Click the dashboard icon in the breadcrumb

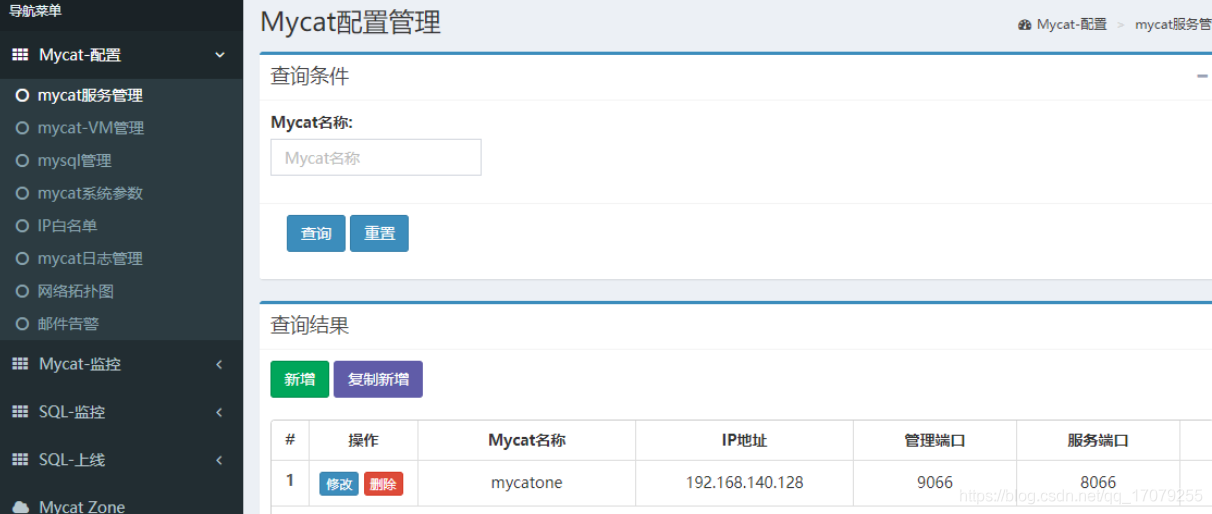pos(1024,24)
